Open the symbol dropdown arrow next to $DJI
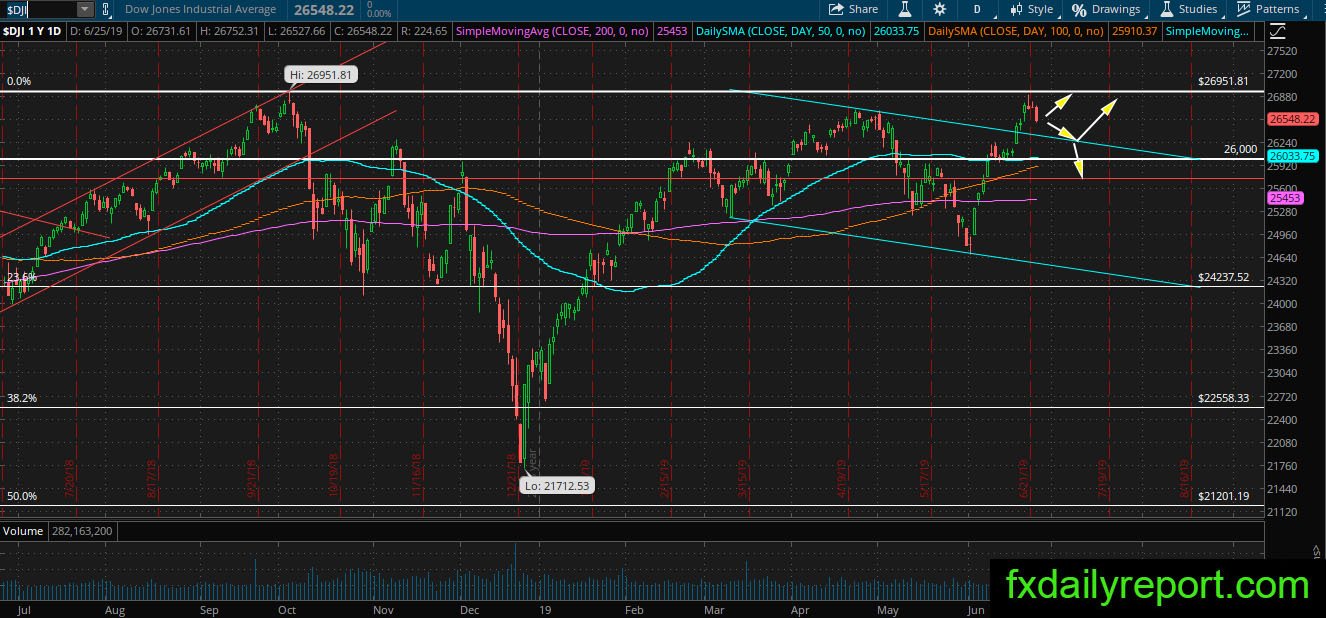Viewport: 1326px width, 618px height. click(x=84, y=9)
